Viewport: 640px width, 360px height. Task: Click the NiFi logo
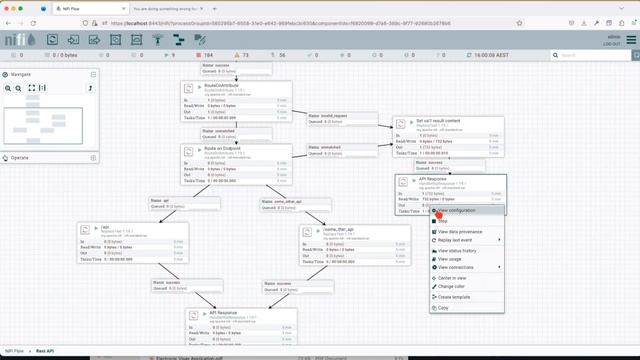[20, 40]
